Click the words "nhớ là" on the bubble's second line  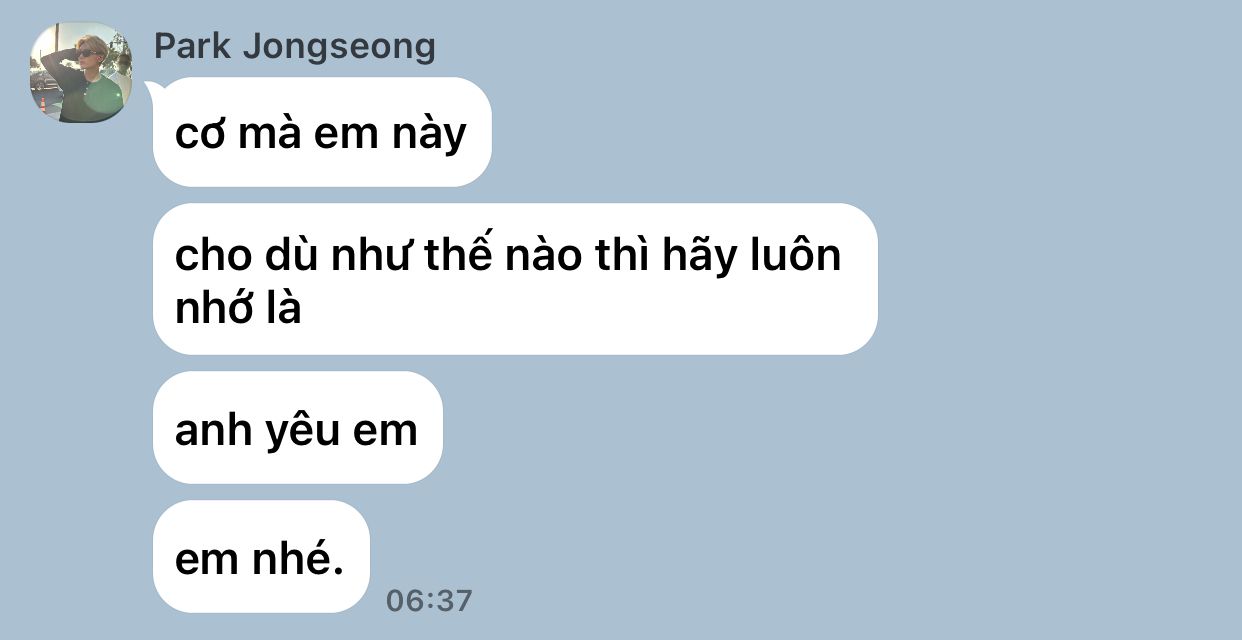(238, 309)
